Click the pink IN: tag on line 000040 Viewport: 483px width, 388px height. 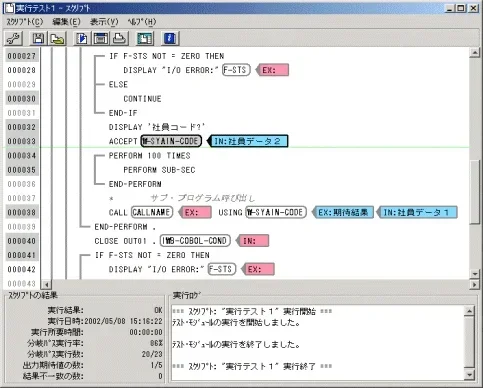tap(253, 240)
